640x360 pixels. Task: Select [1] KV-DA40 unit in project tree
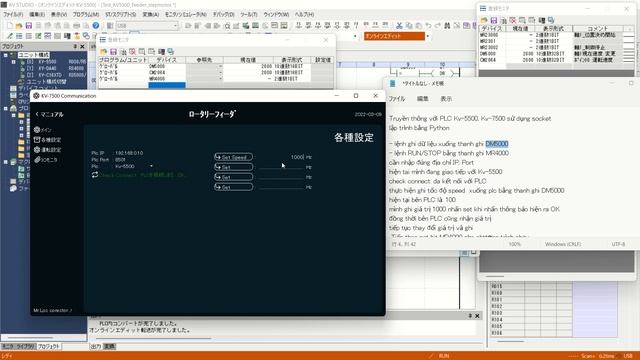click(x=47, y=69)
